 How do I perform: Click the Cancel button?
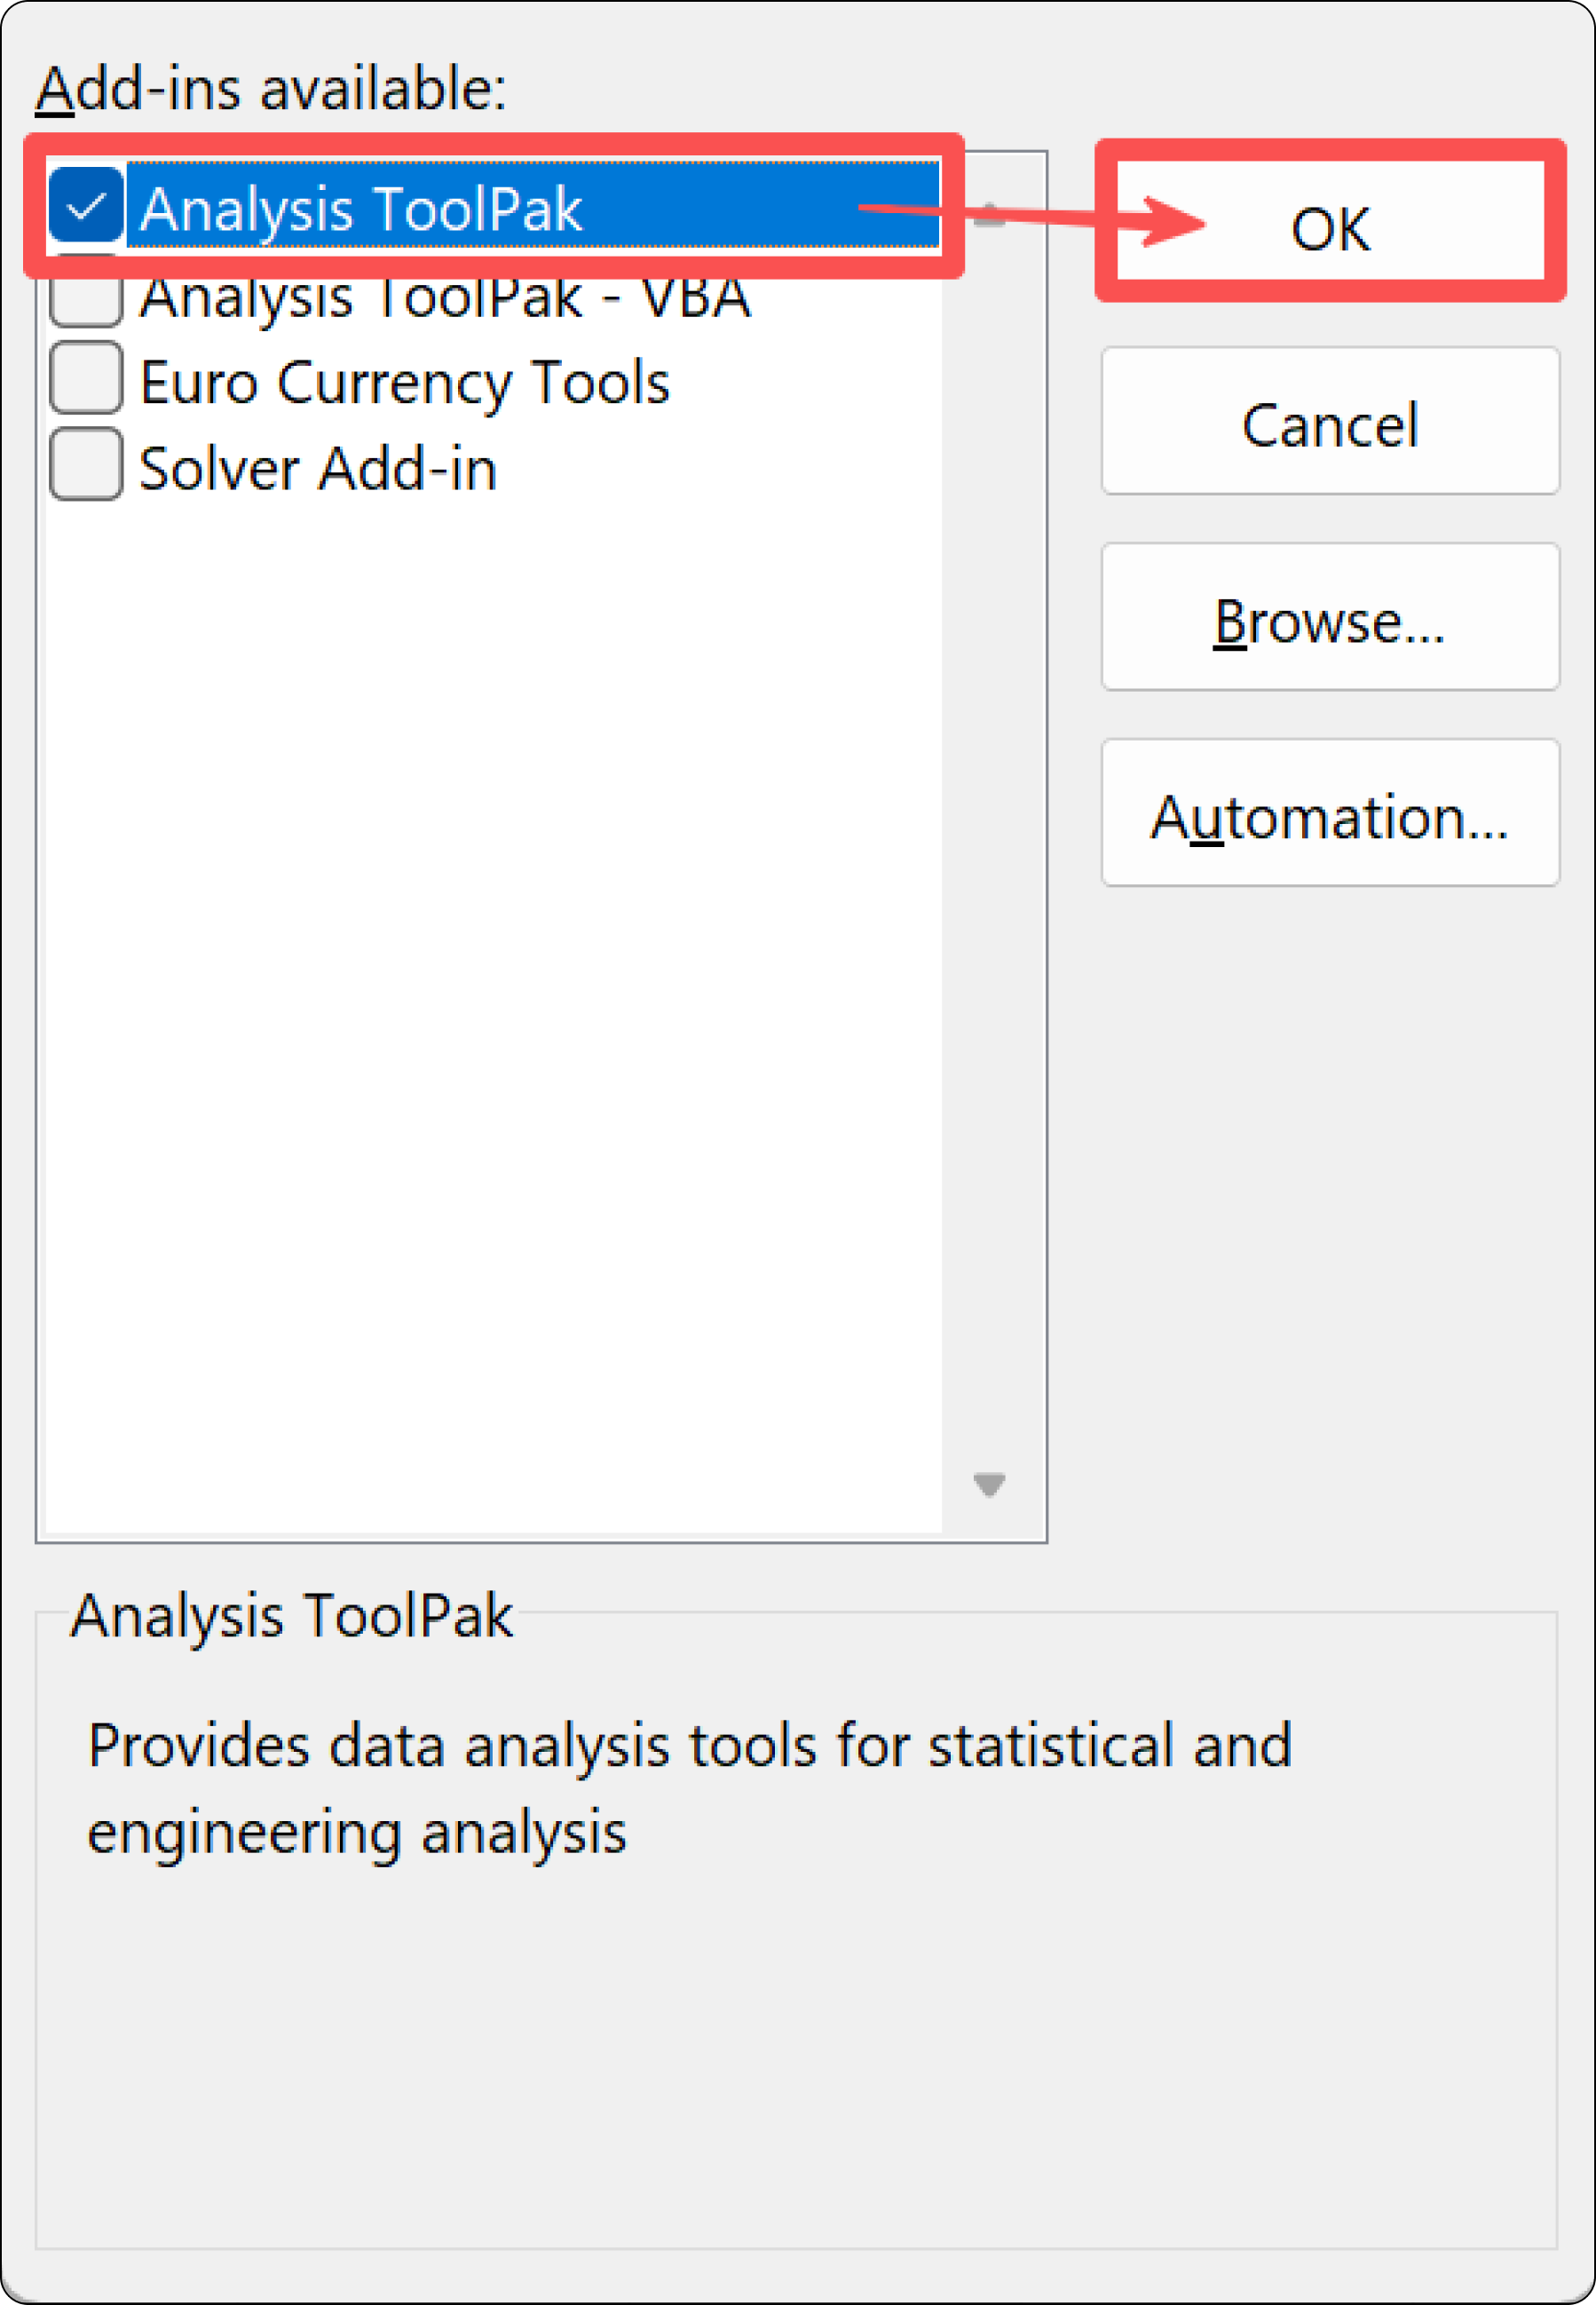(x=1330, y=422)
